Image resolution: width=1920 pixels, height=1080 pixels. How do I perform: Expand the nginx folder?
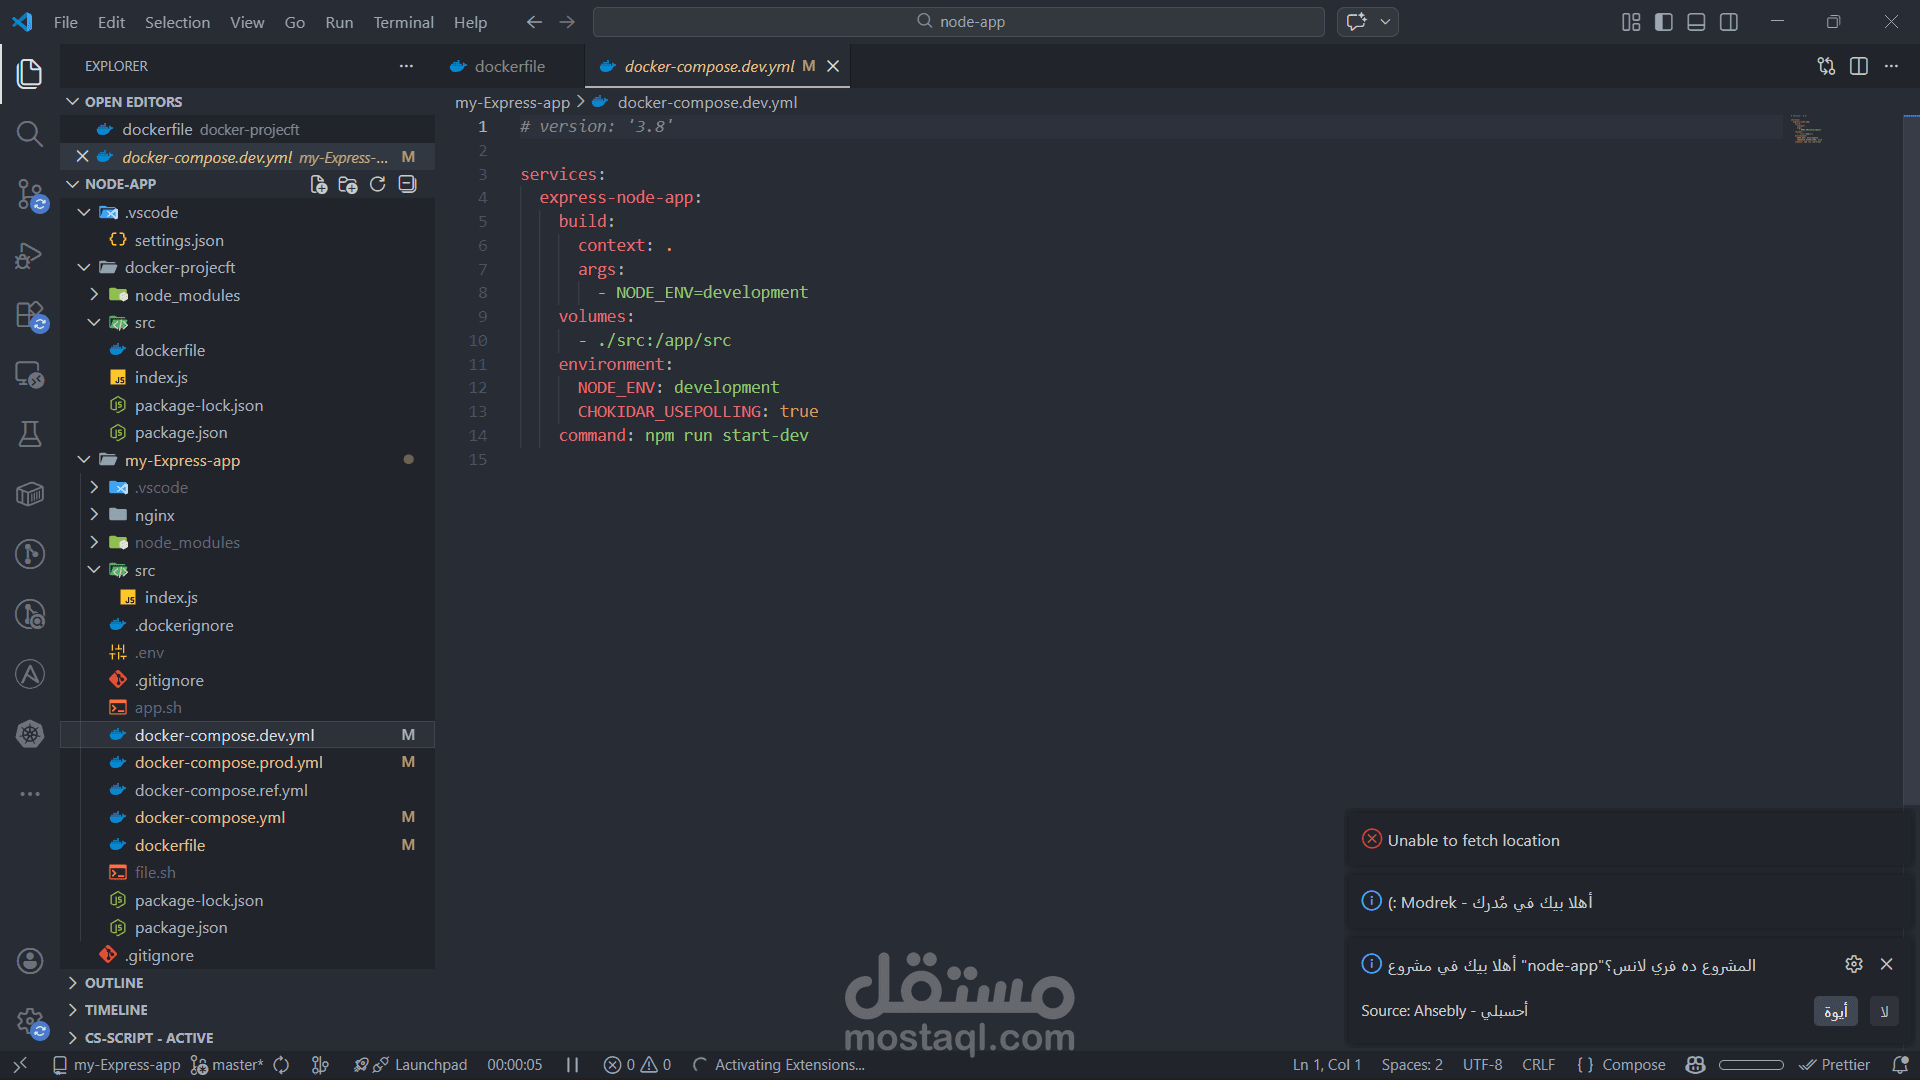[x=154, y=515]
